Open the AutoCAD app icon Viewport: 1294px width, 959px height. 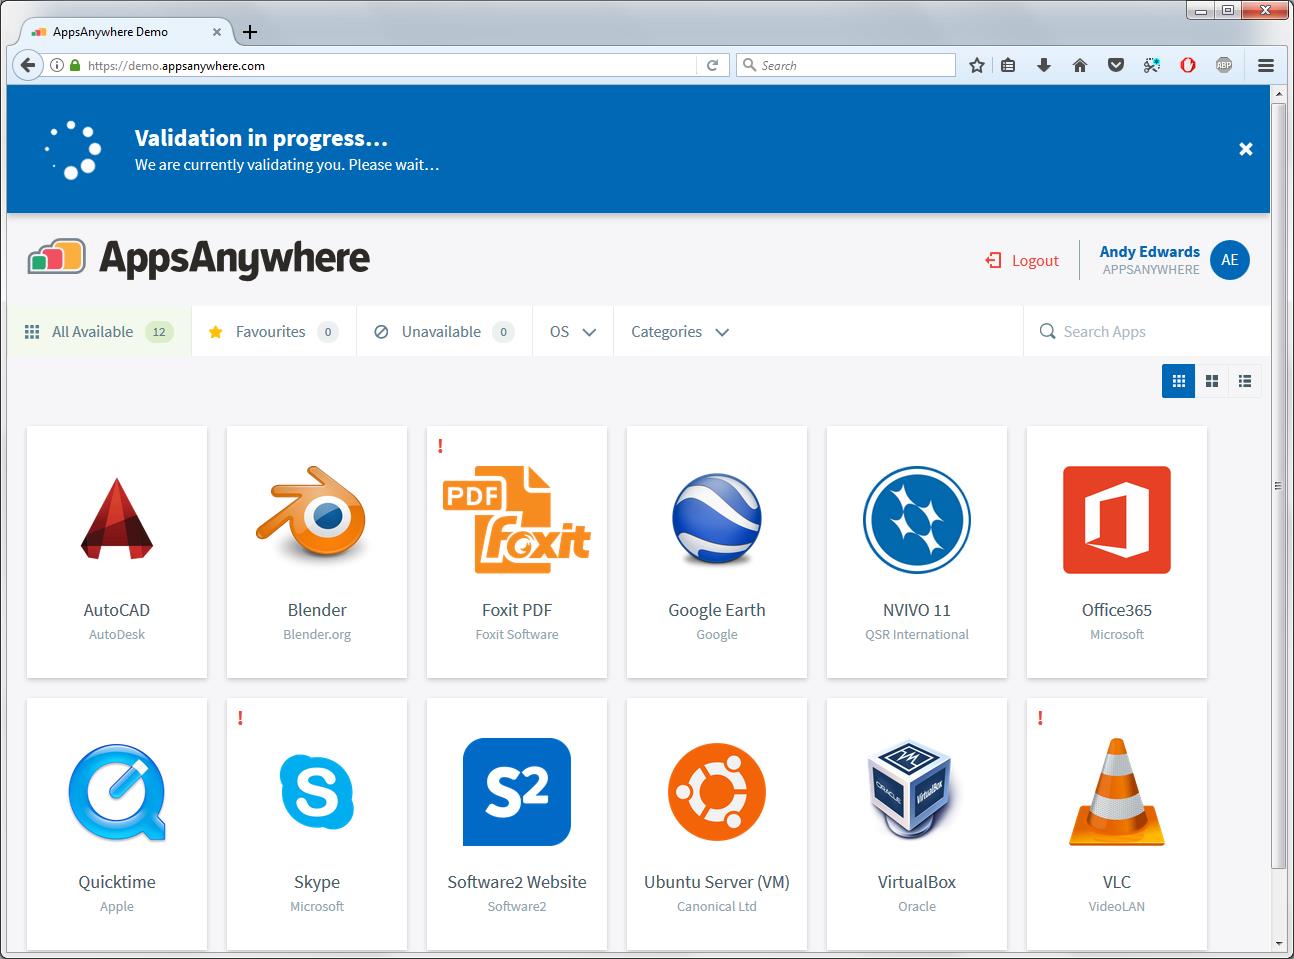coord(117,518)
